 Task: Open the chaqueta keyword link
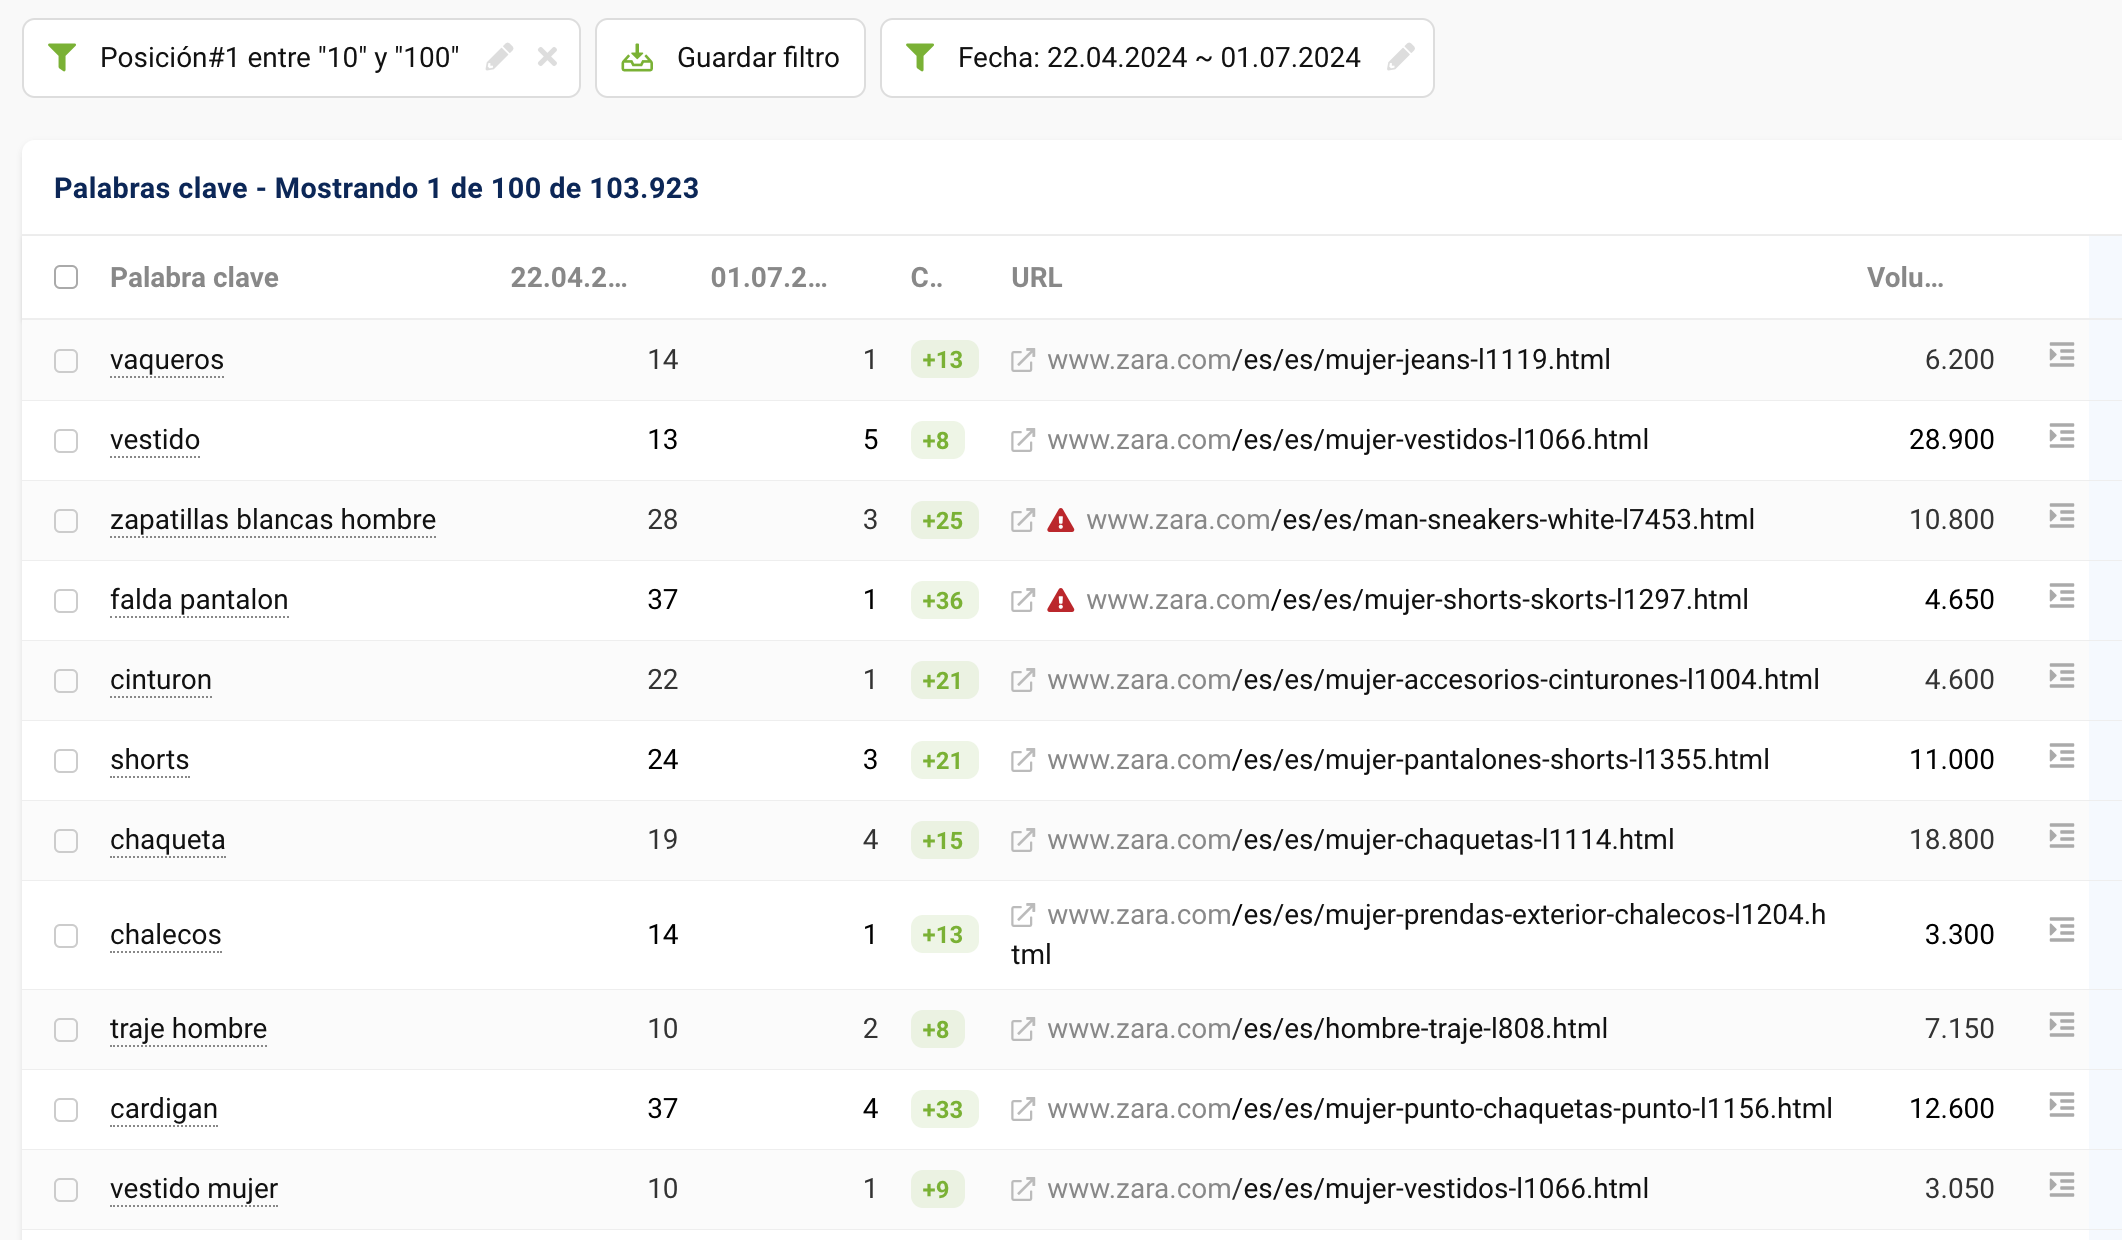pyautogui.click(x=167, y=840)
